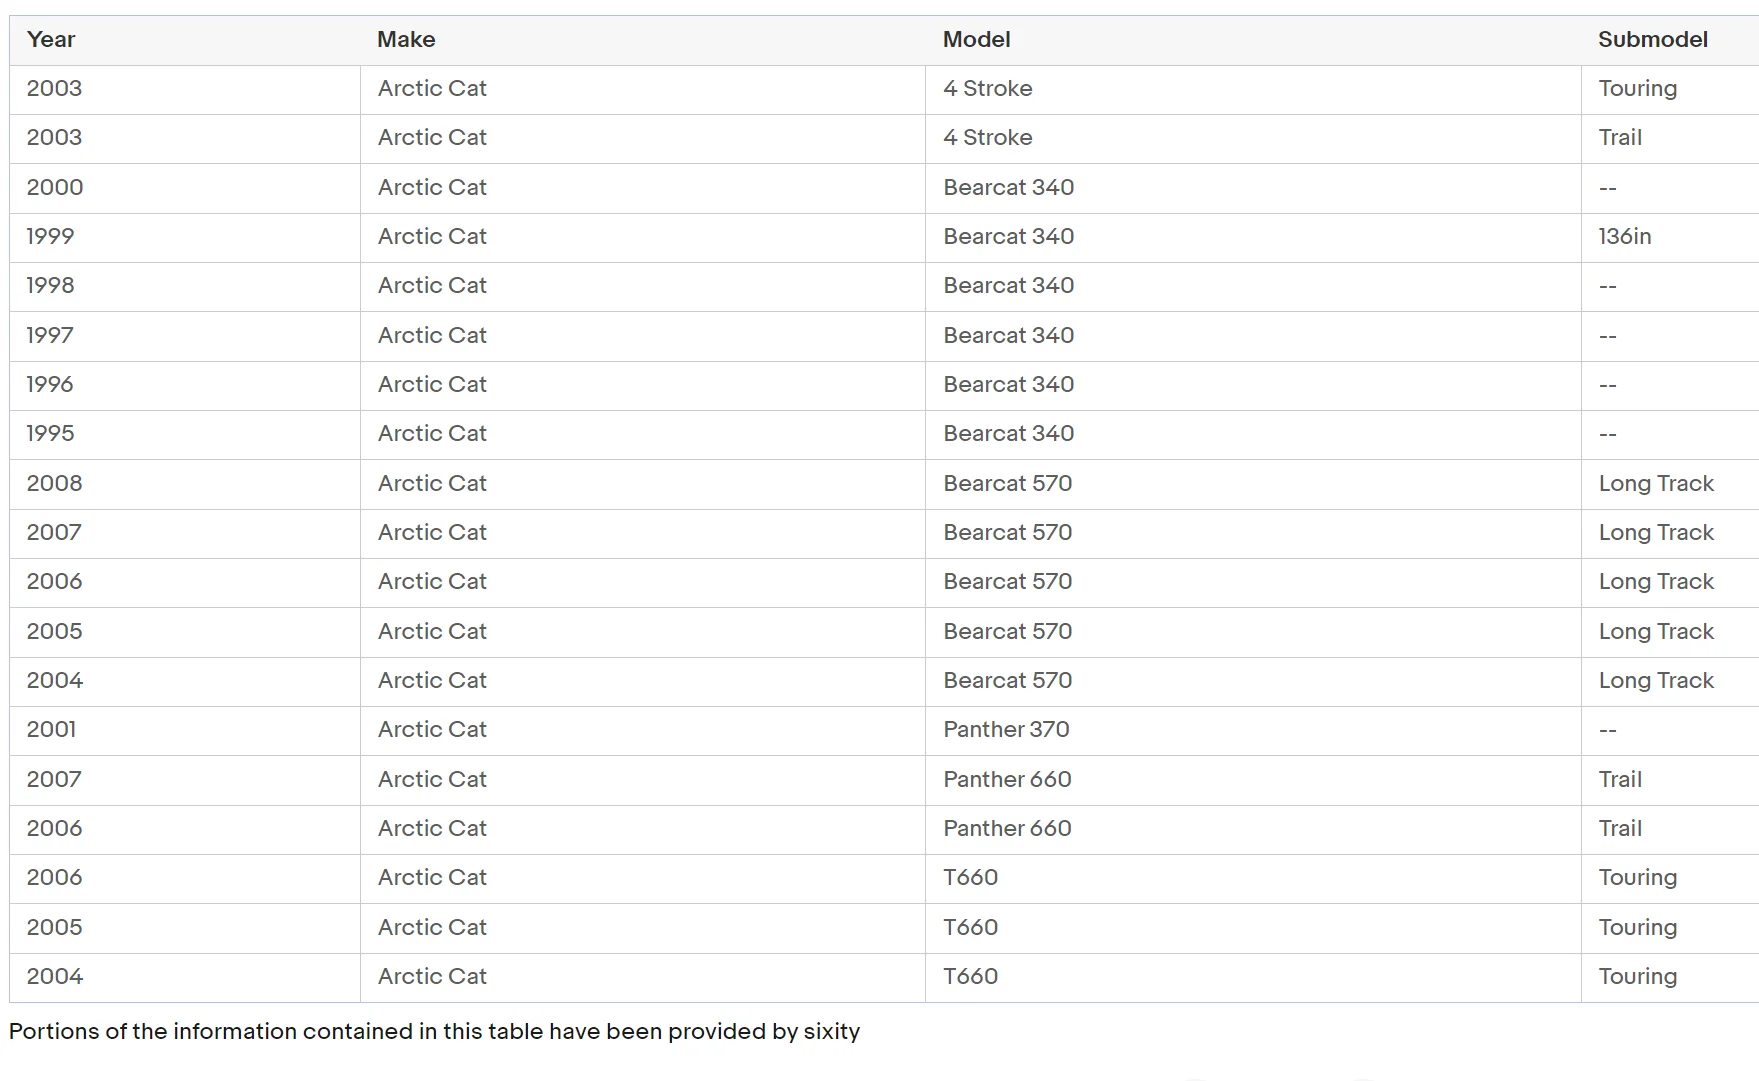This screenshot has width=1759, height=1081.
Task: Click the table attribution footnote text
Action: (x=434, y=1032)
